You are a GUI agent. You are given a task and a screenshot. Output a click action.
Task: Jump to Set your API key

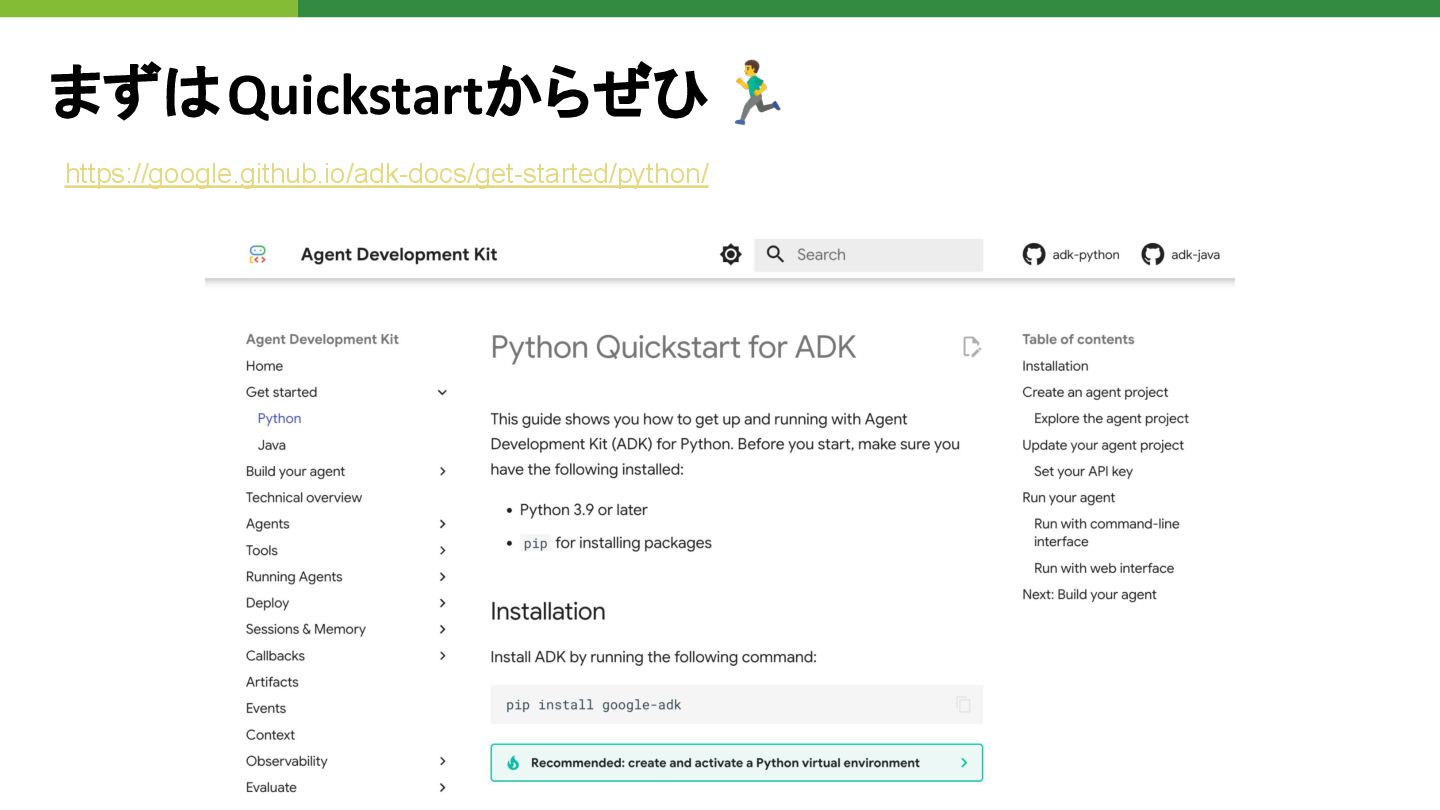tap(1083, 471)
